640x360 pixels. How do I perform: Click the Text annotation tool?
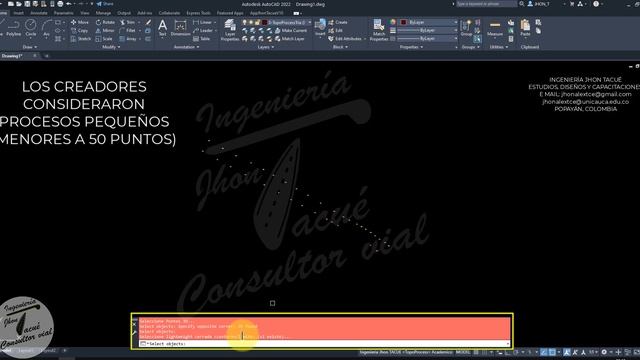pos(162,28)
